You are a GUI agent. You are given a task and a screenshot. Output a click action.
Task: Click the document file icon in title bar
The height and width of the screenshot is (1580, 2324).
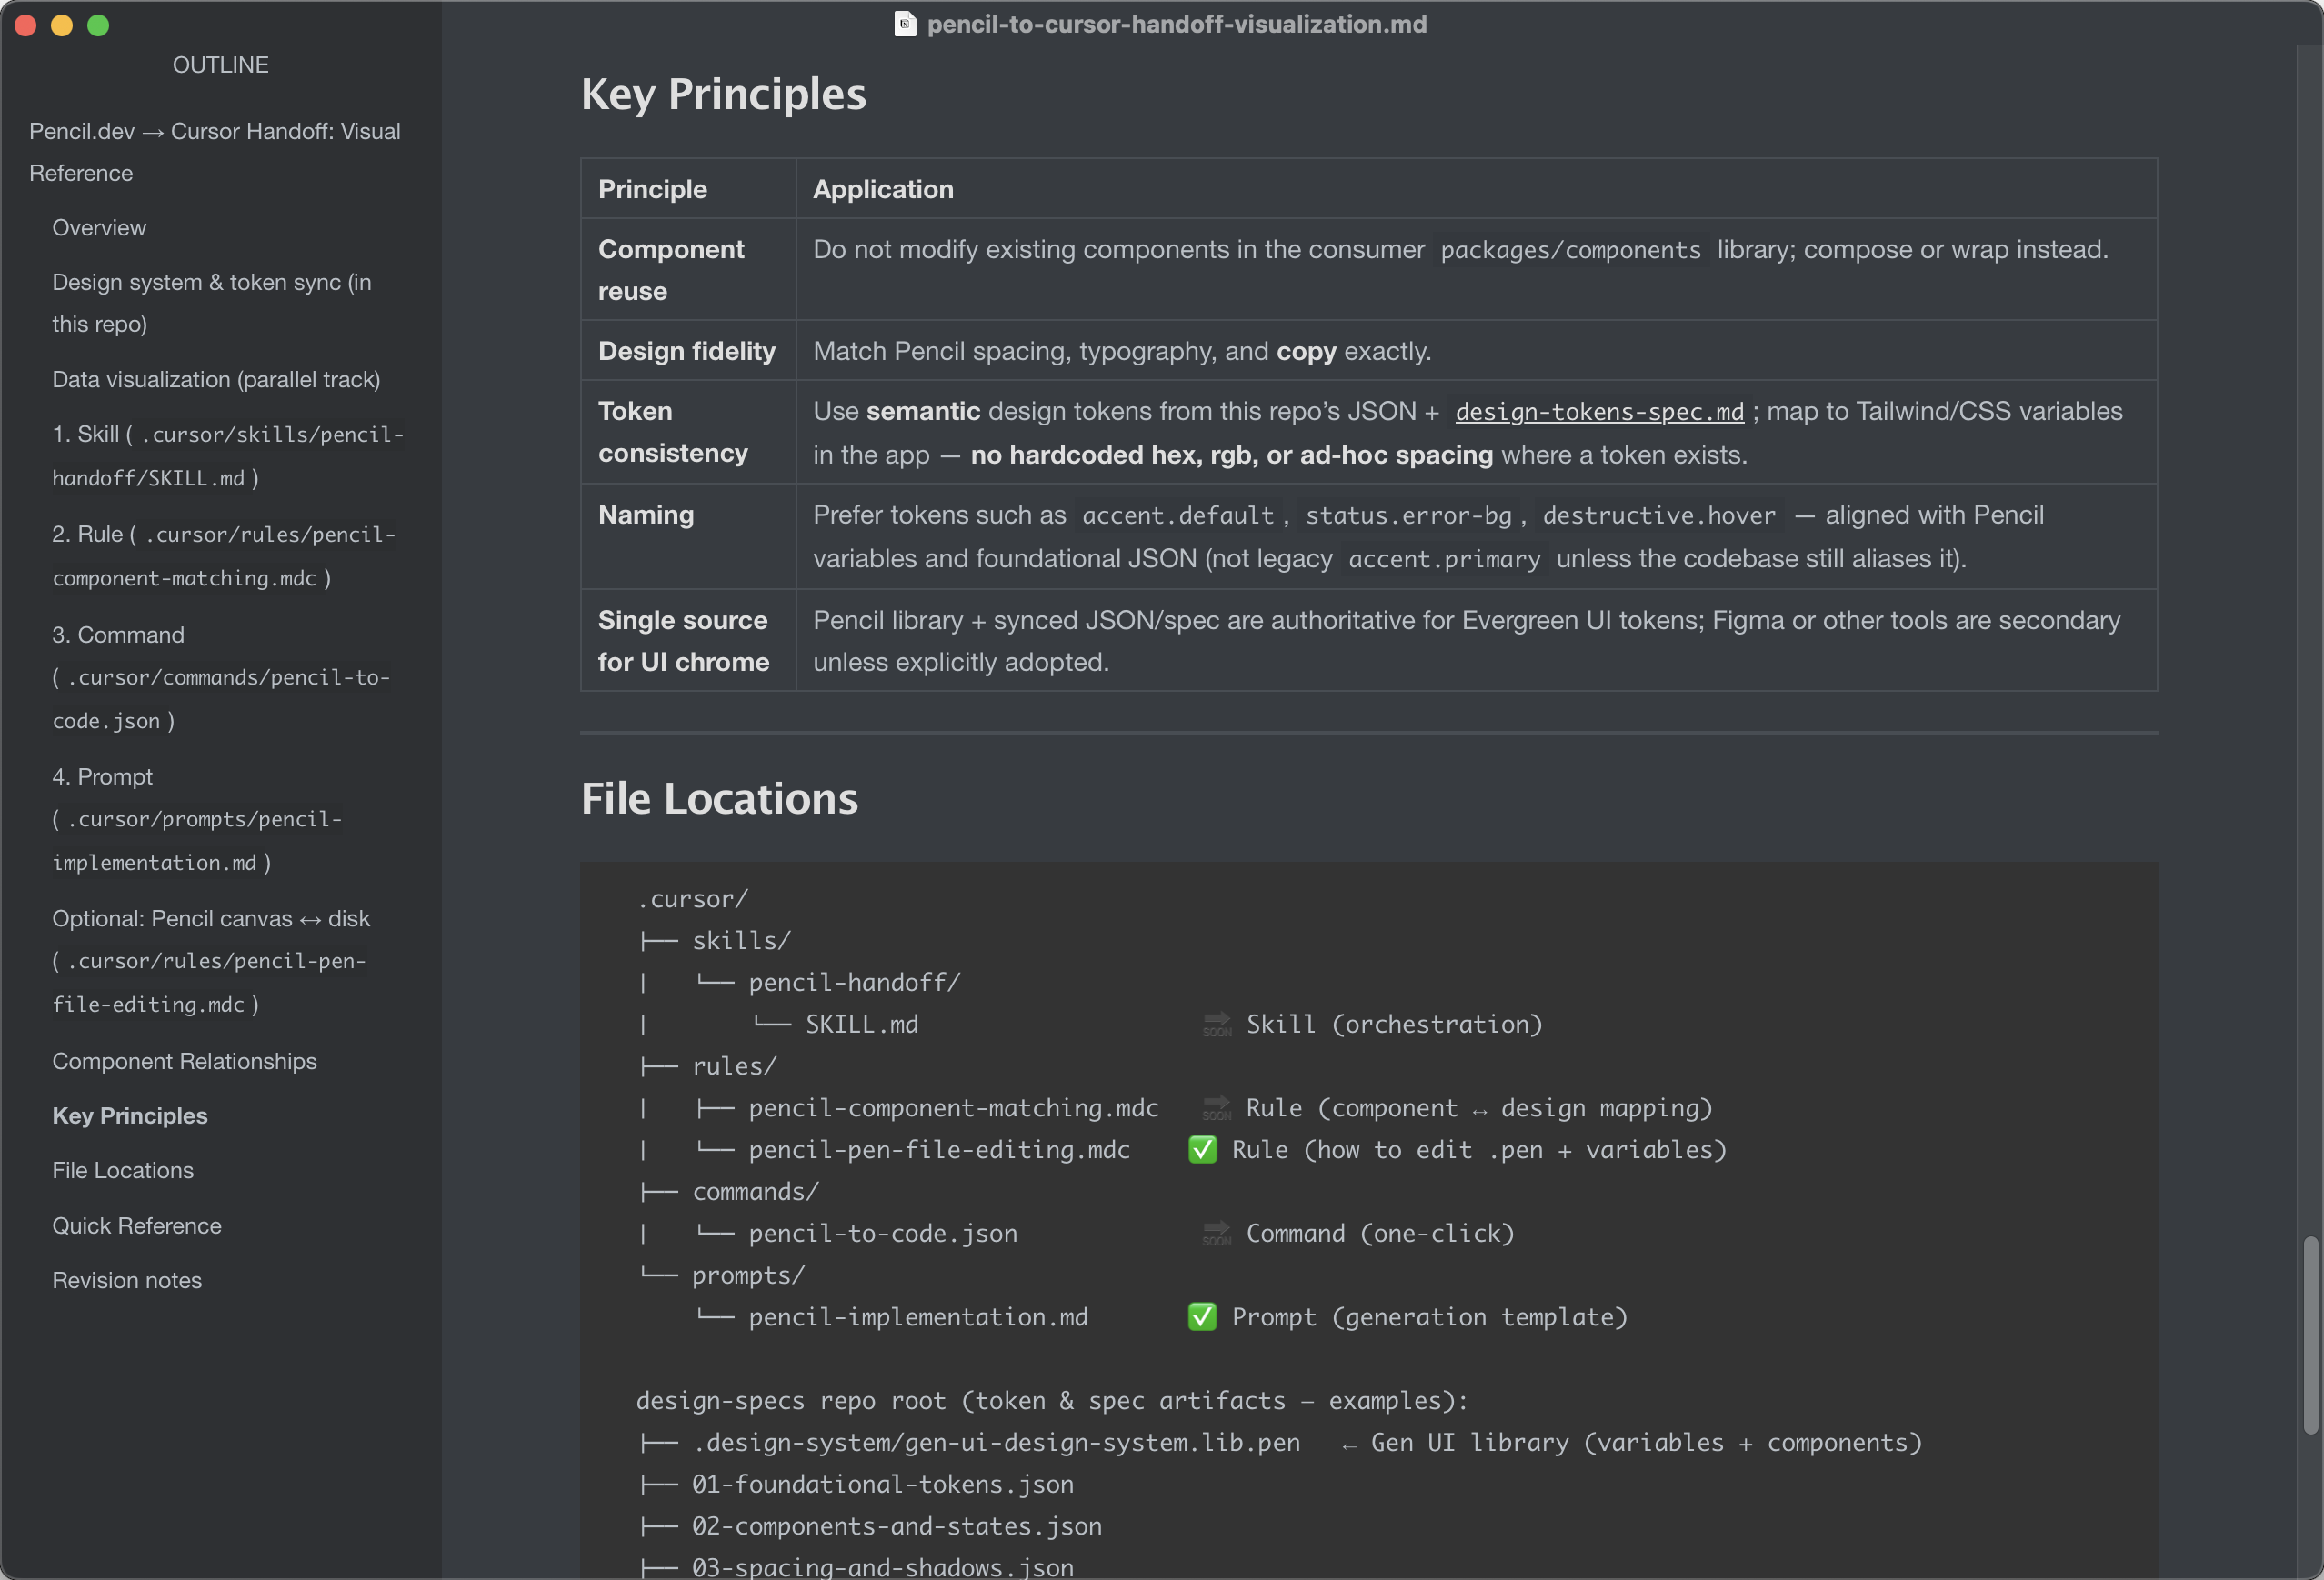pos(904,24)
